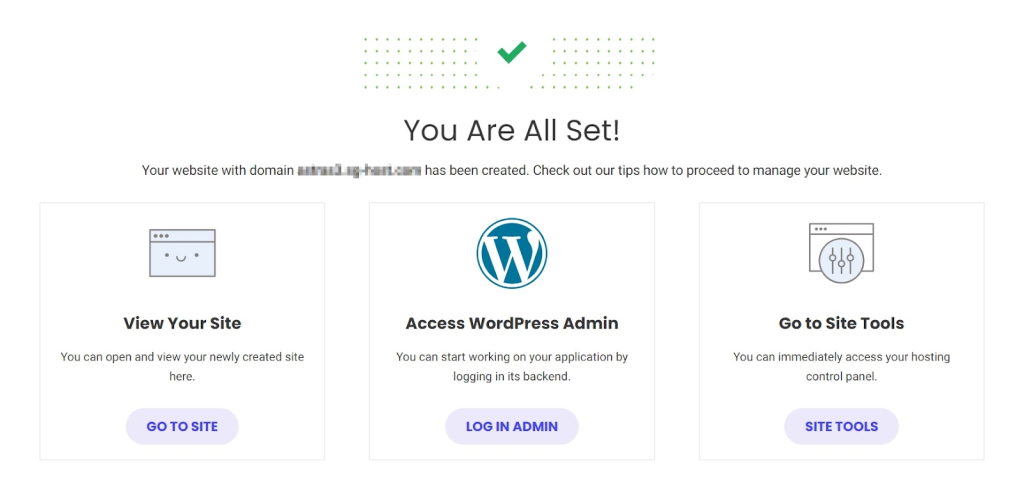The height and width of the screenshot is (502, 1024).
Task: Click the blurred domain name text
Action: click(359, 171)
